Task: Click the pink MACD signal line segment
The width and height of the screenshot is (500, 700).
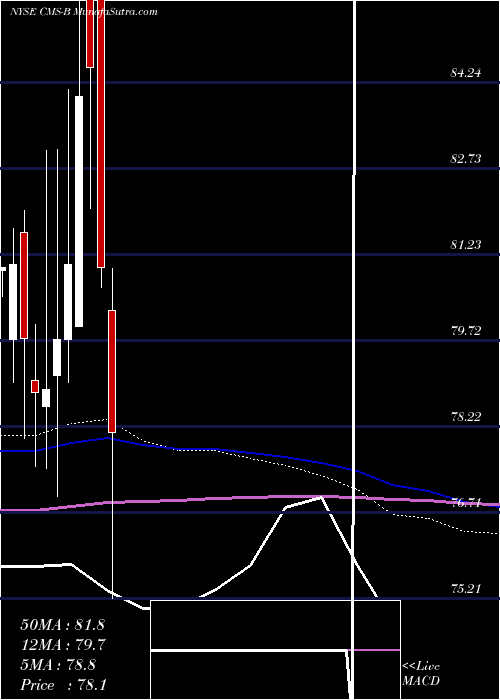Action: coord(376,650)
